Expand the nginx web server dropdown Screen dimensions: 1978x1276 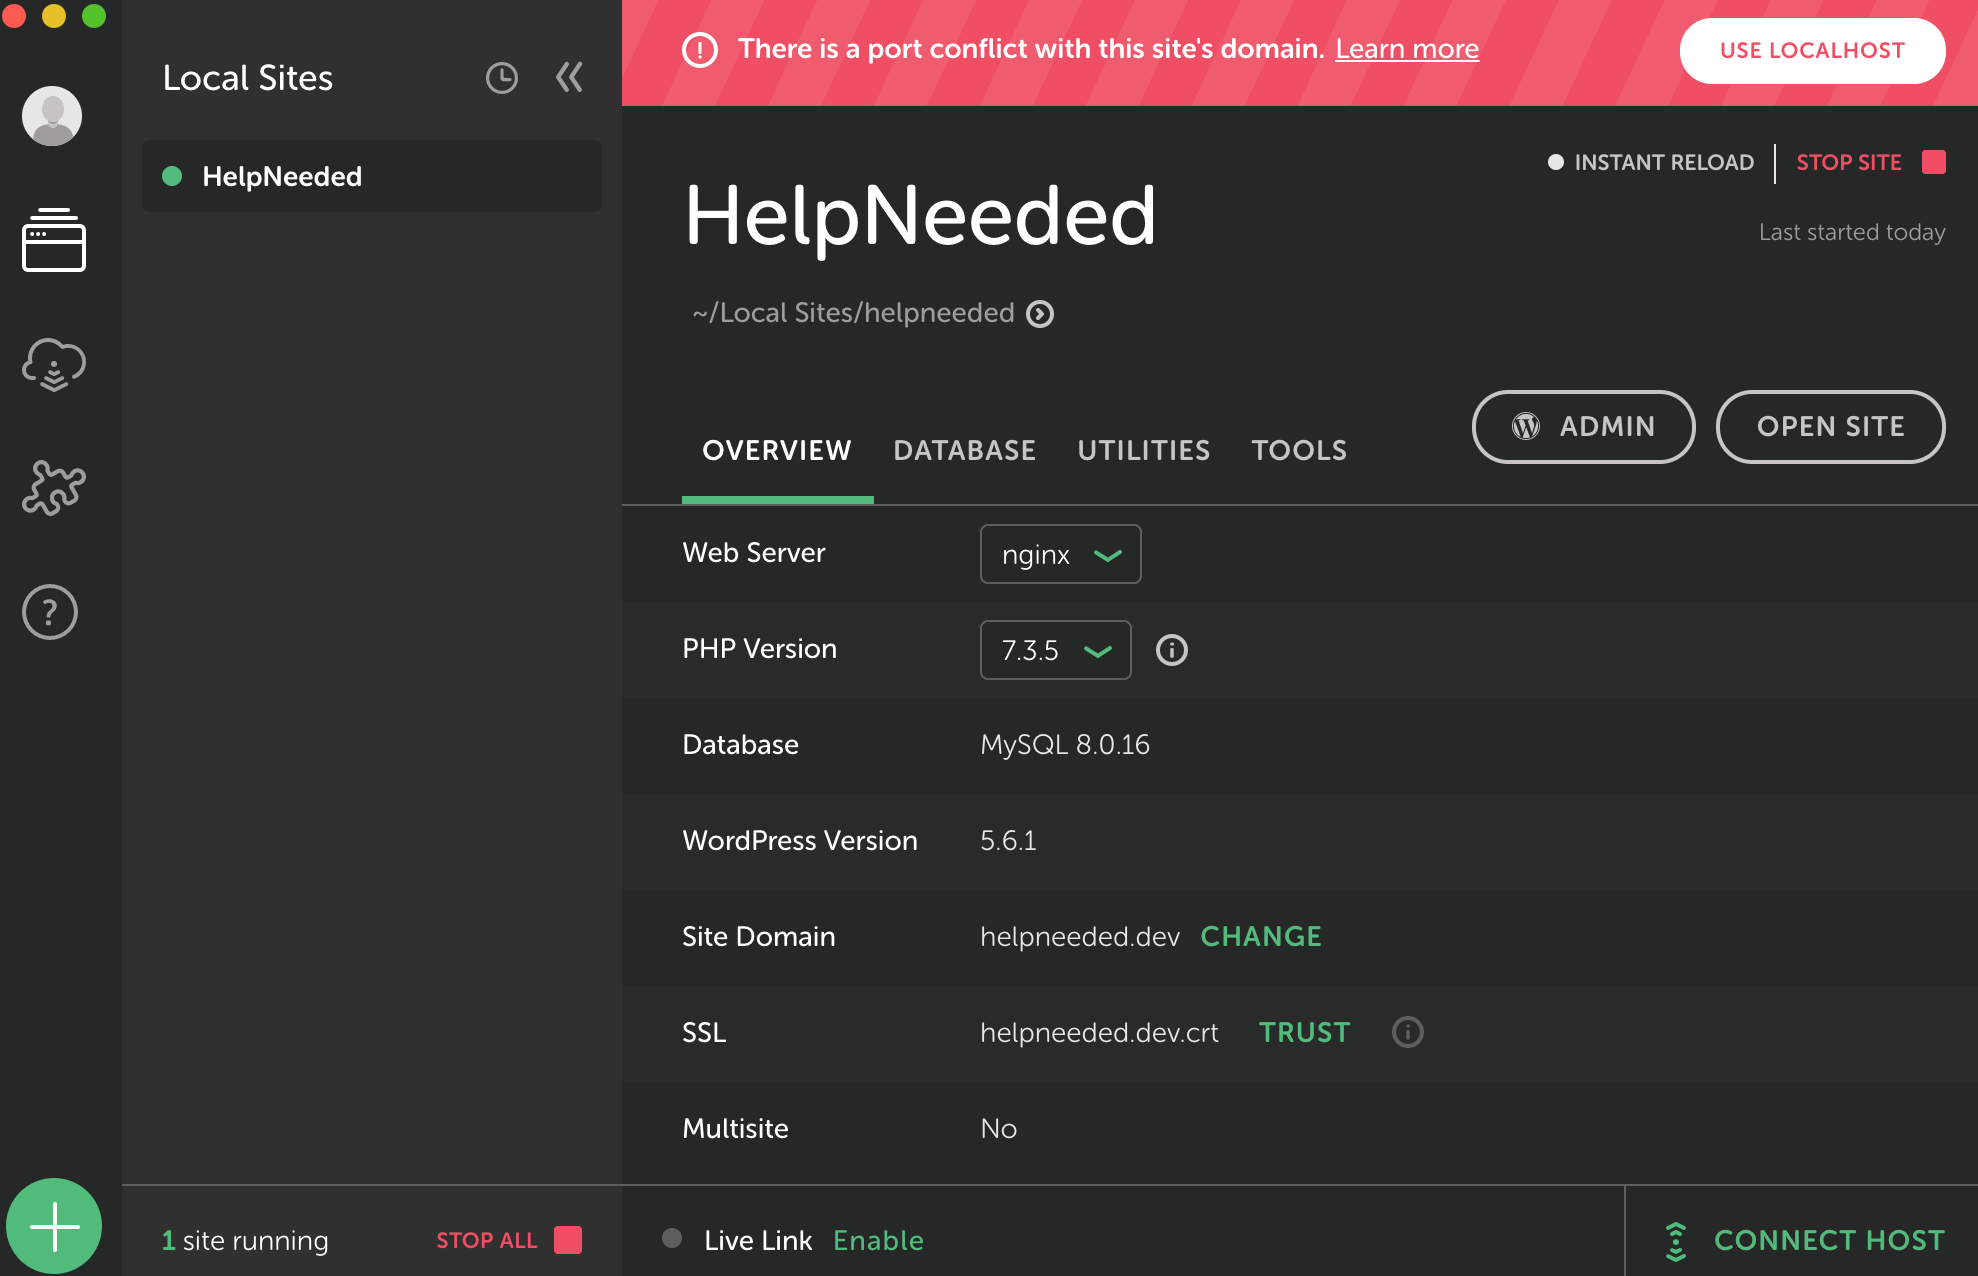pyautogui.click(x=1060, y=554)
